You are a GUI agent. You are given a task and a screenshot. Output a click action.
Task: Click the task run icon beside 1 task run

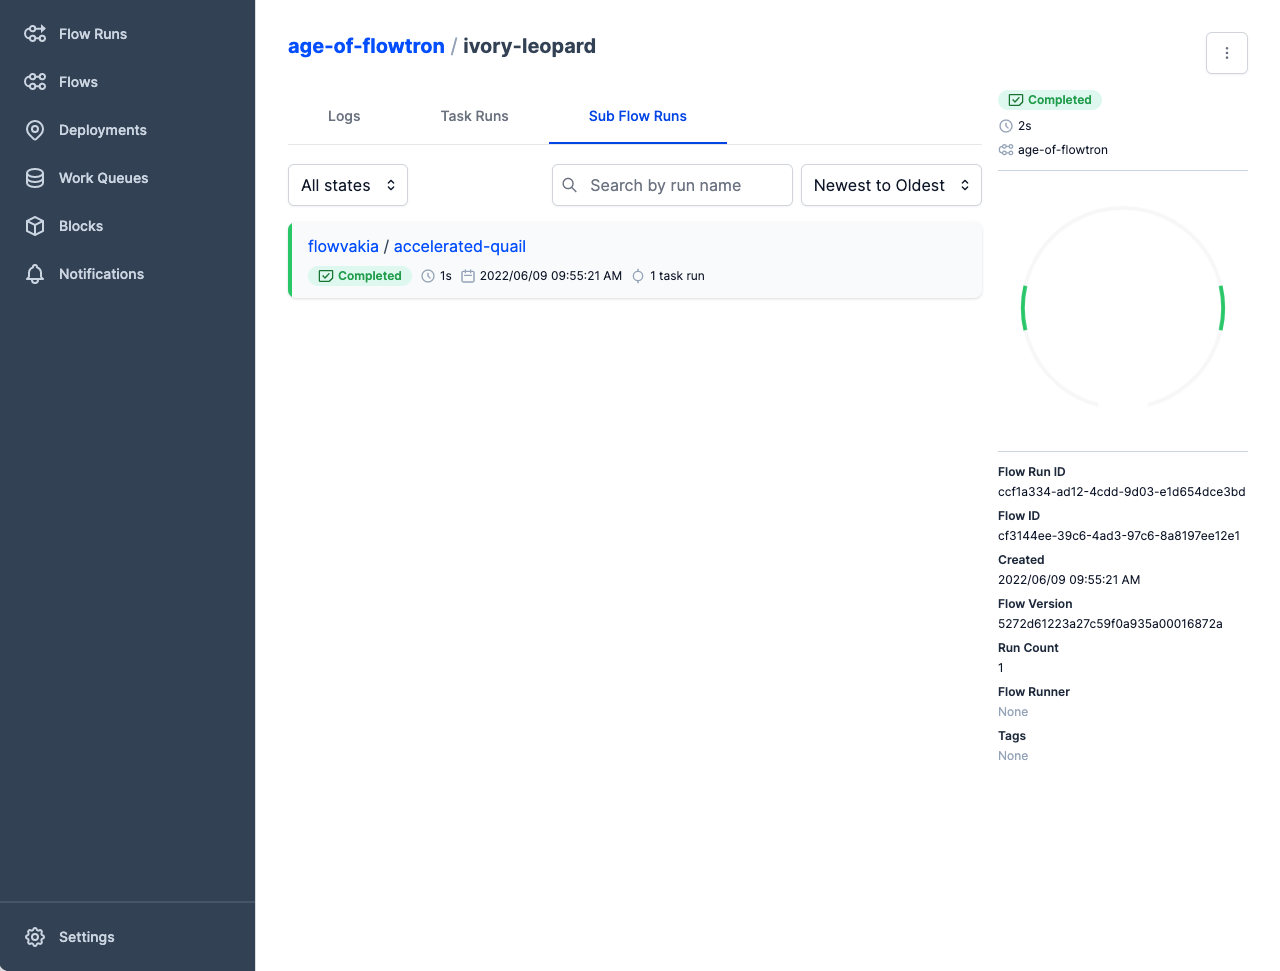[638, 276]
